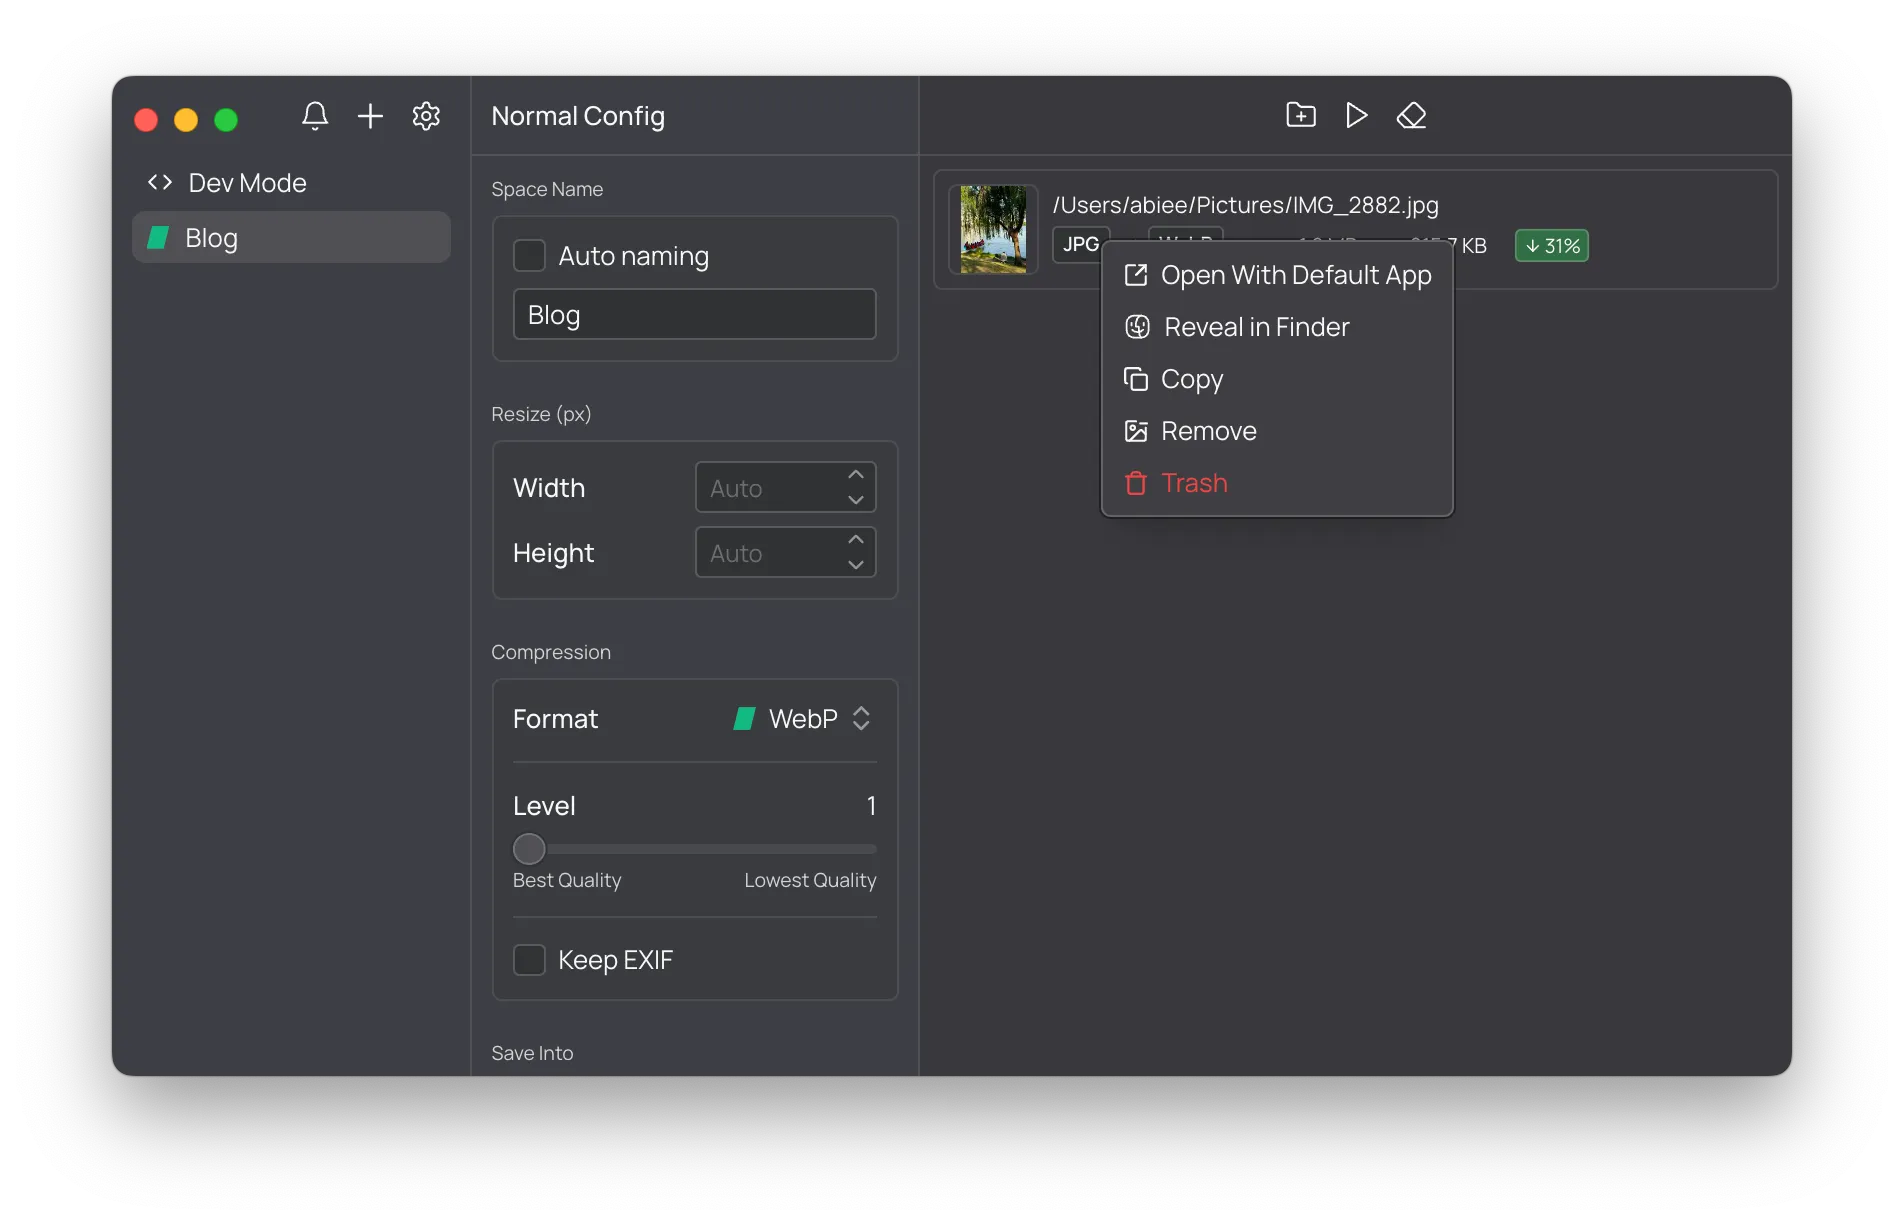The image size is (1904, 1224).
Task: Click the Open With Default App icon
Action: point(1136,275)
